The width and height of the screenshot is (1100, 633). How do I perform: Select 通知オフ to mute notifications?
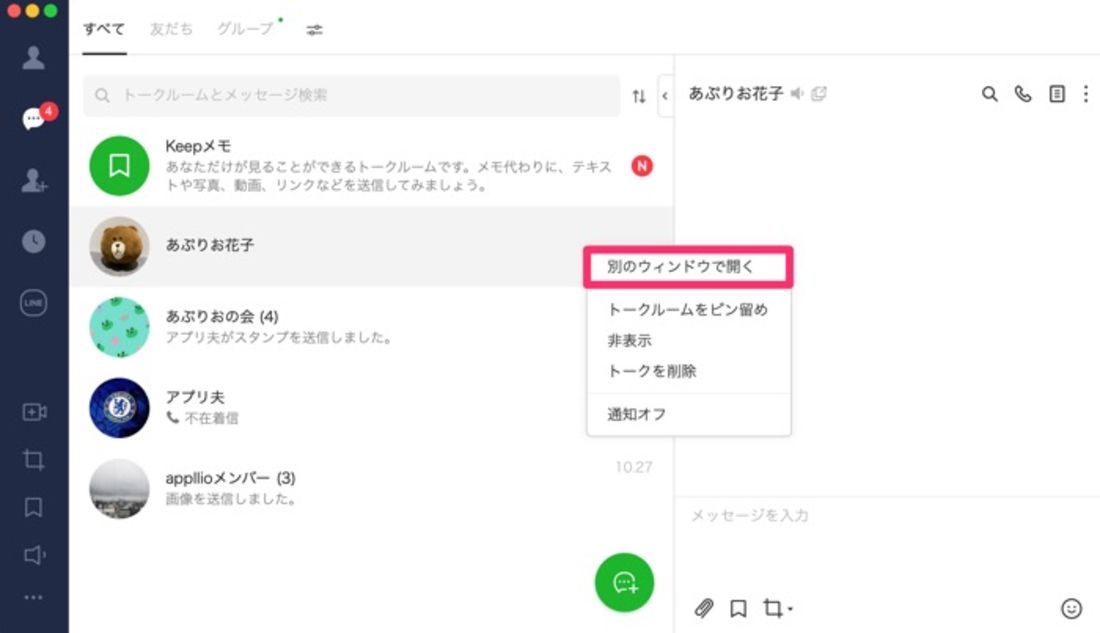click(x=636, y=414)
